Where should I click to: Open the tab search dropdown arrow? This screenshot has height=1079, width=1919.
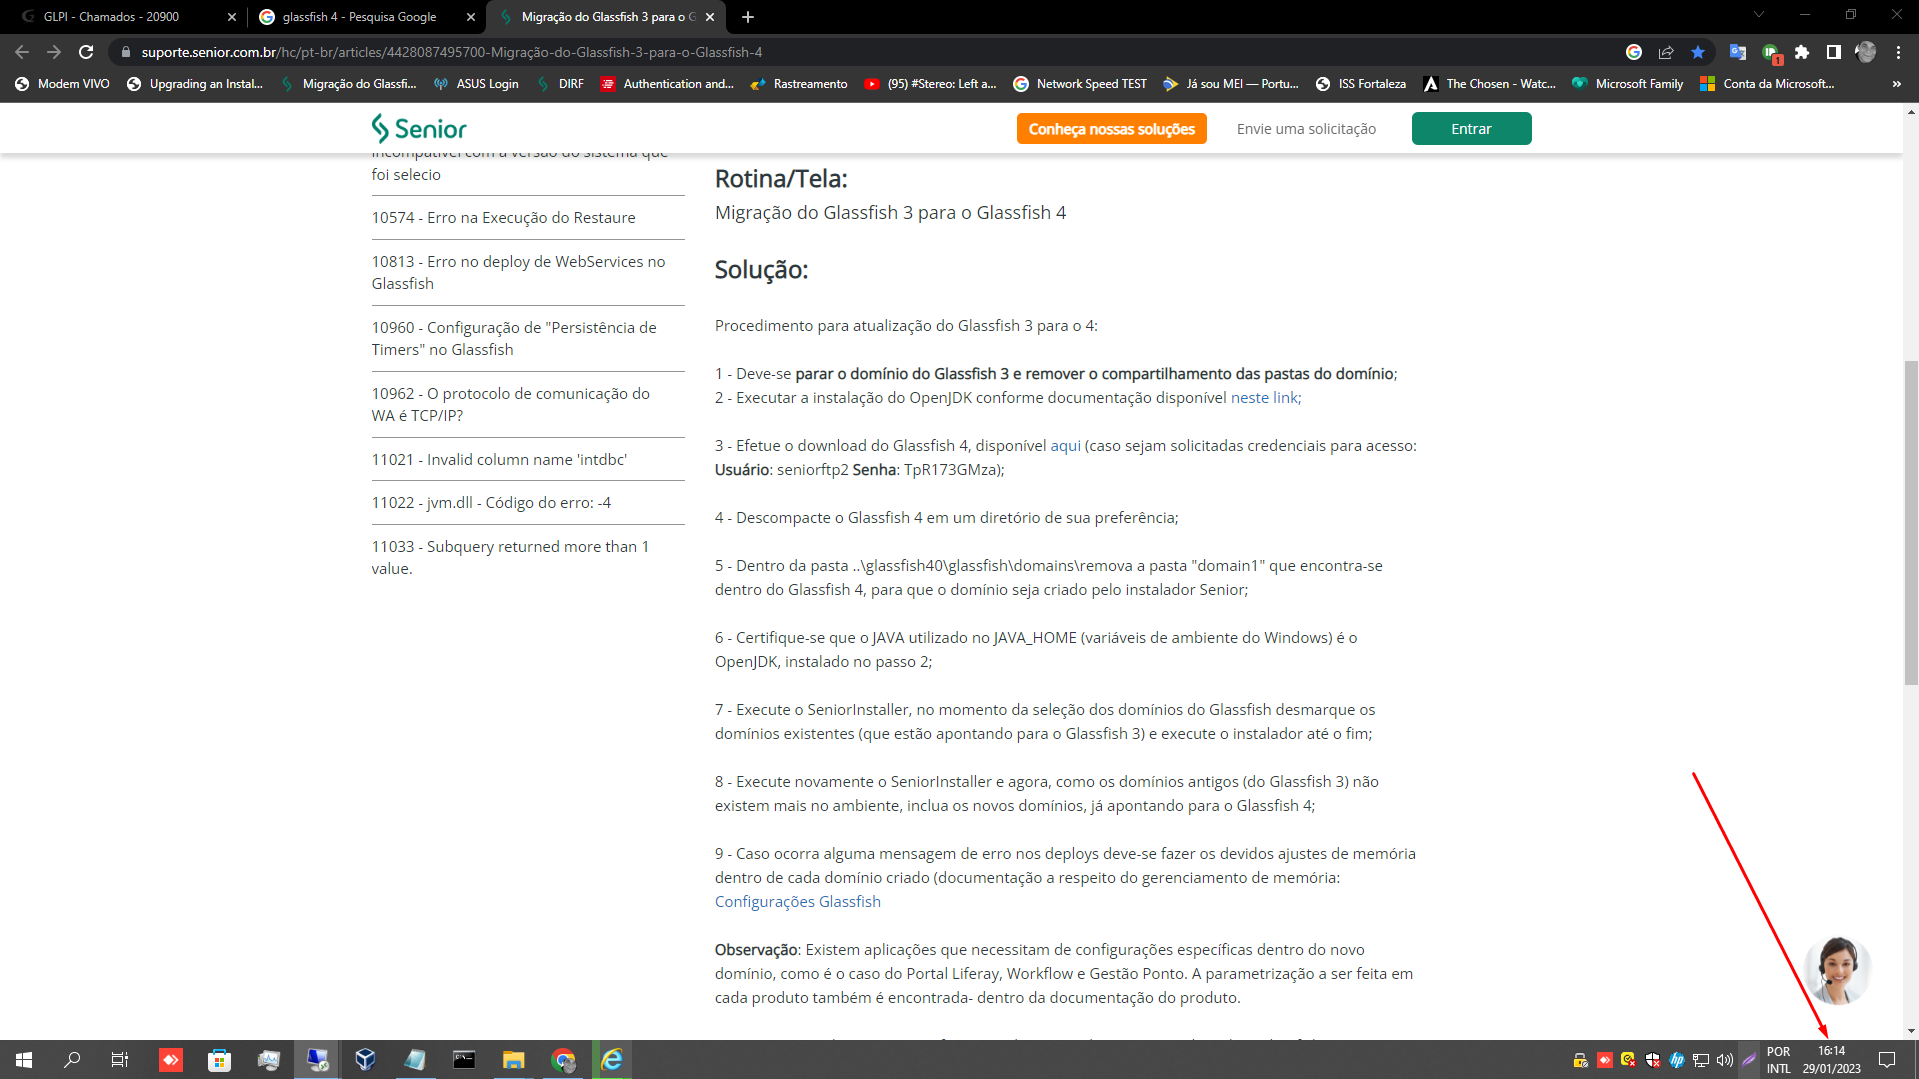(1759, 15)
